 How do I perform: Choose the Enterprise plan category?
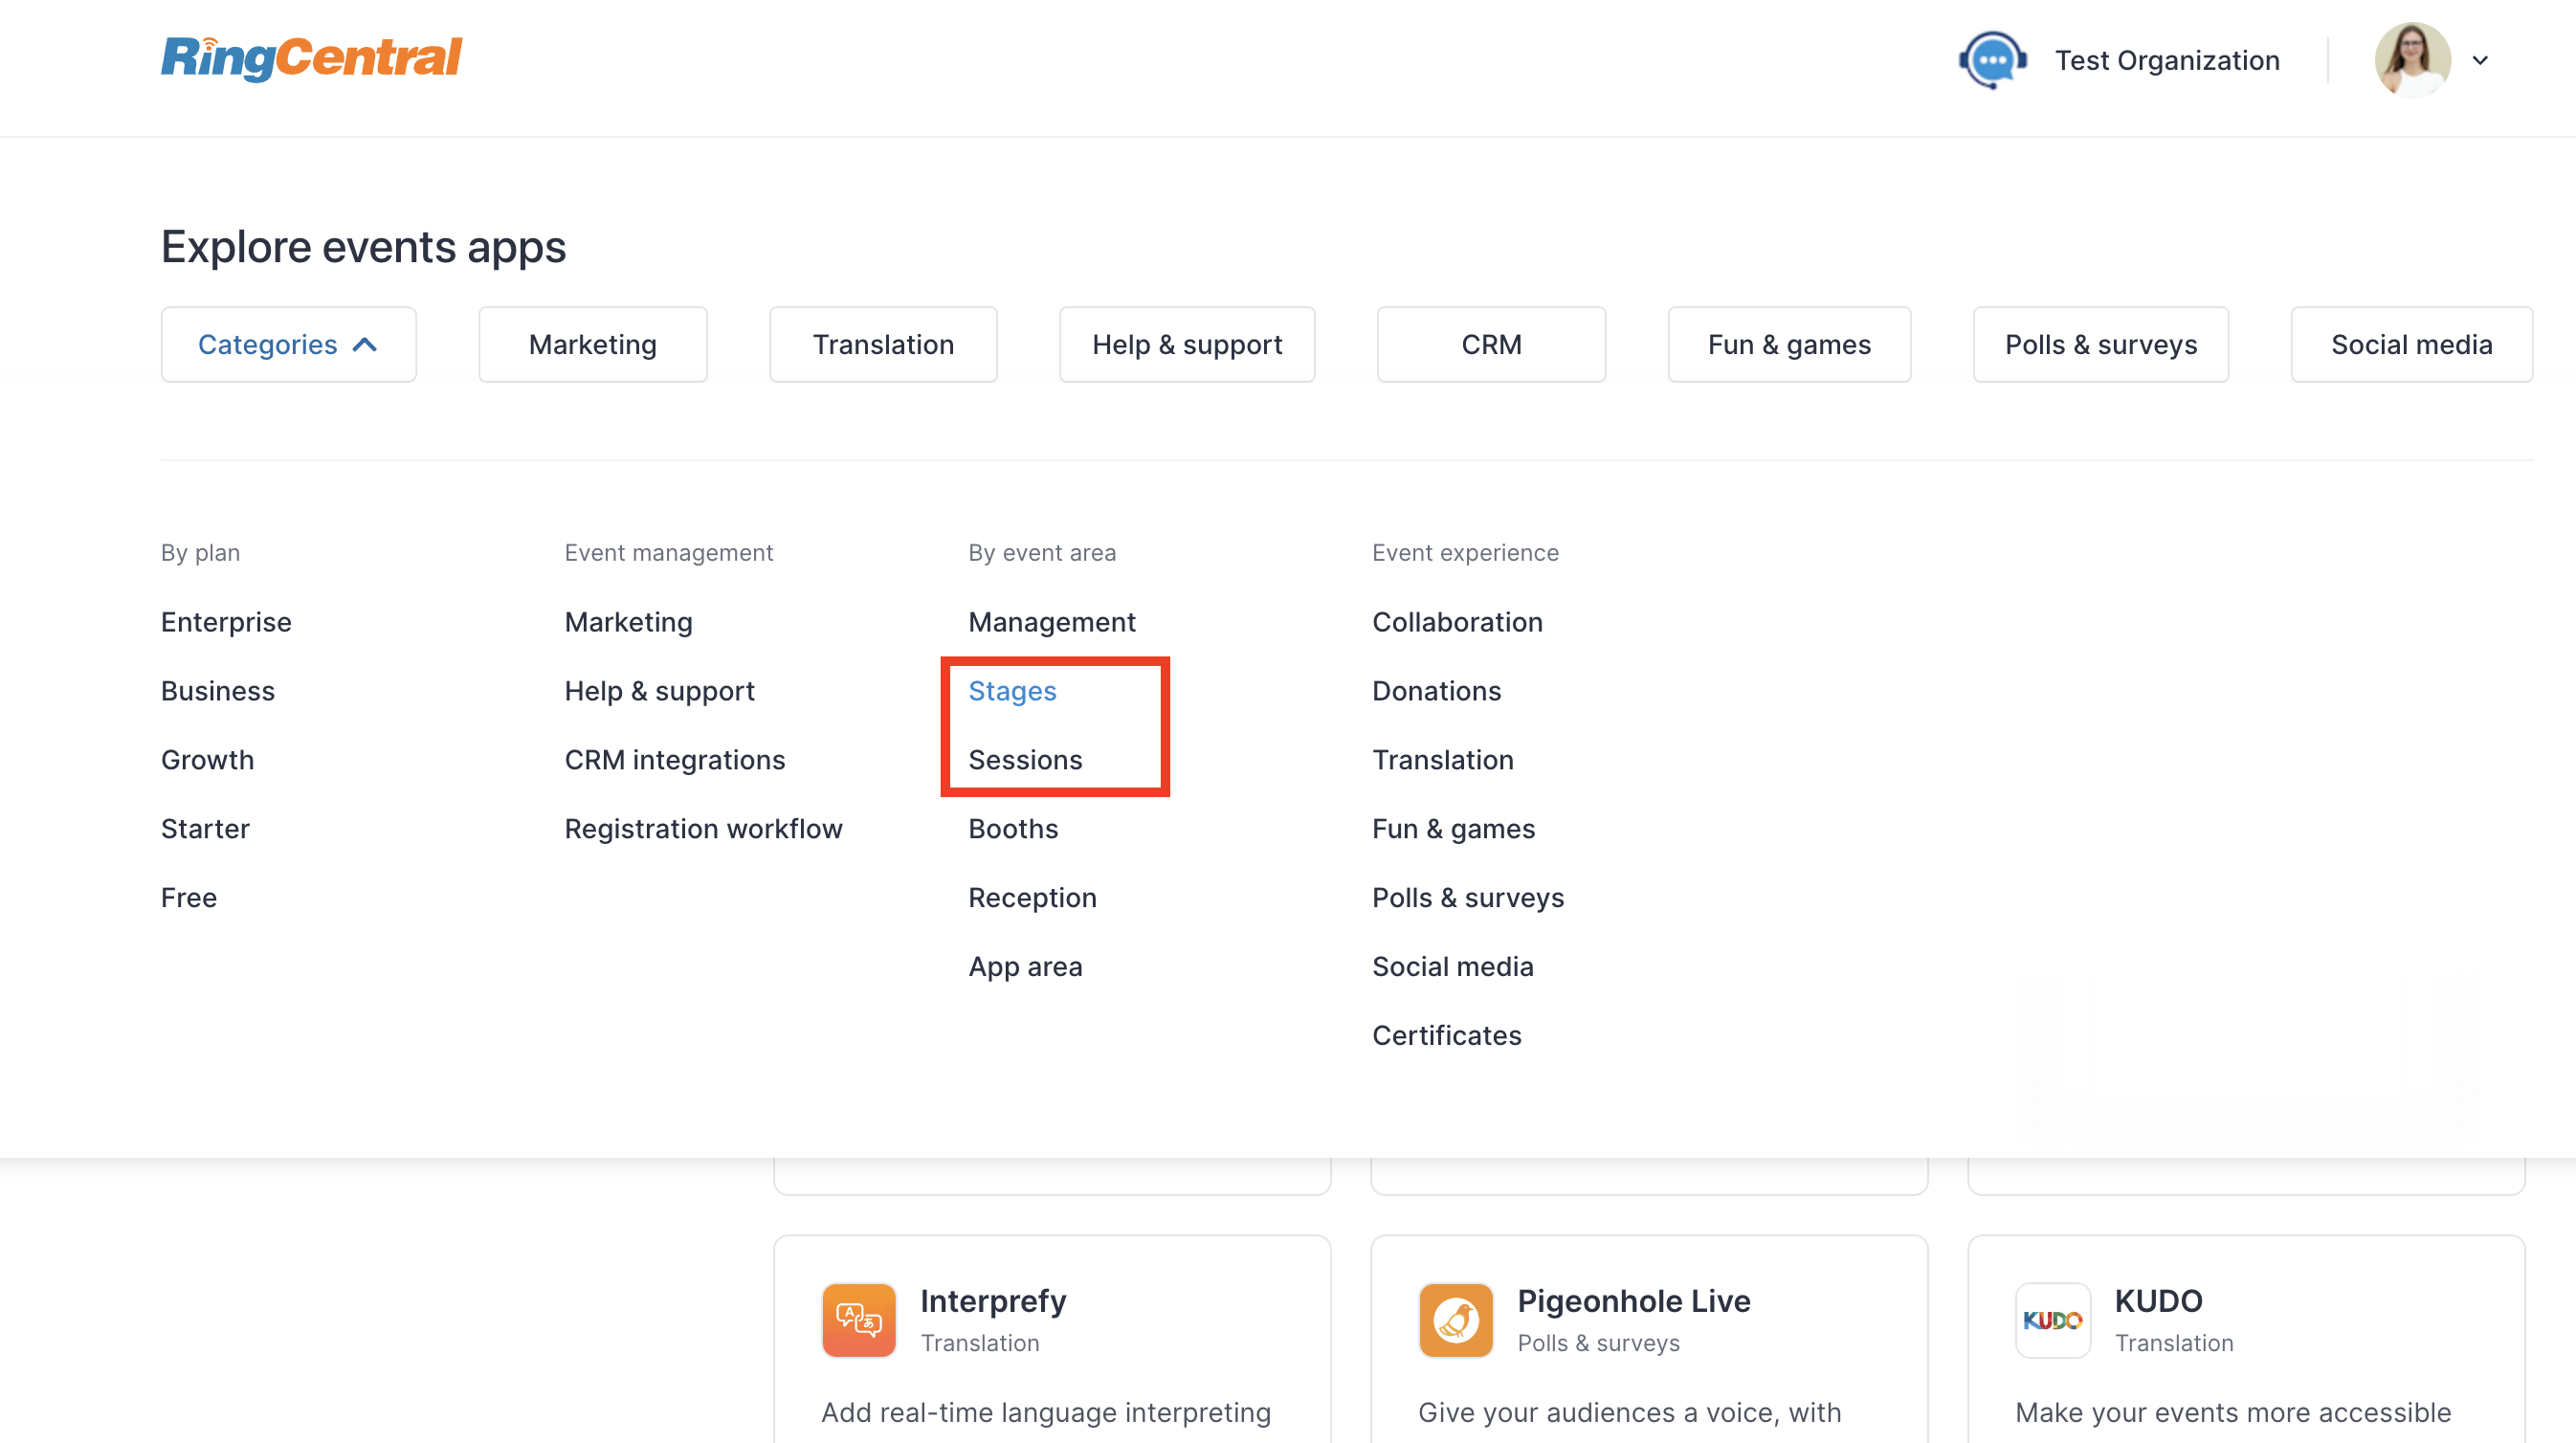(x=226, y=622)
